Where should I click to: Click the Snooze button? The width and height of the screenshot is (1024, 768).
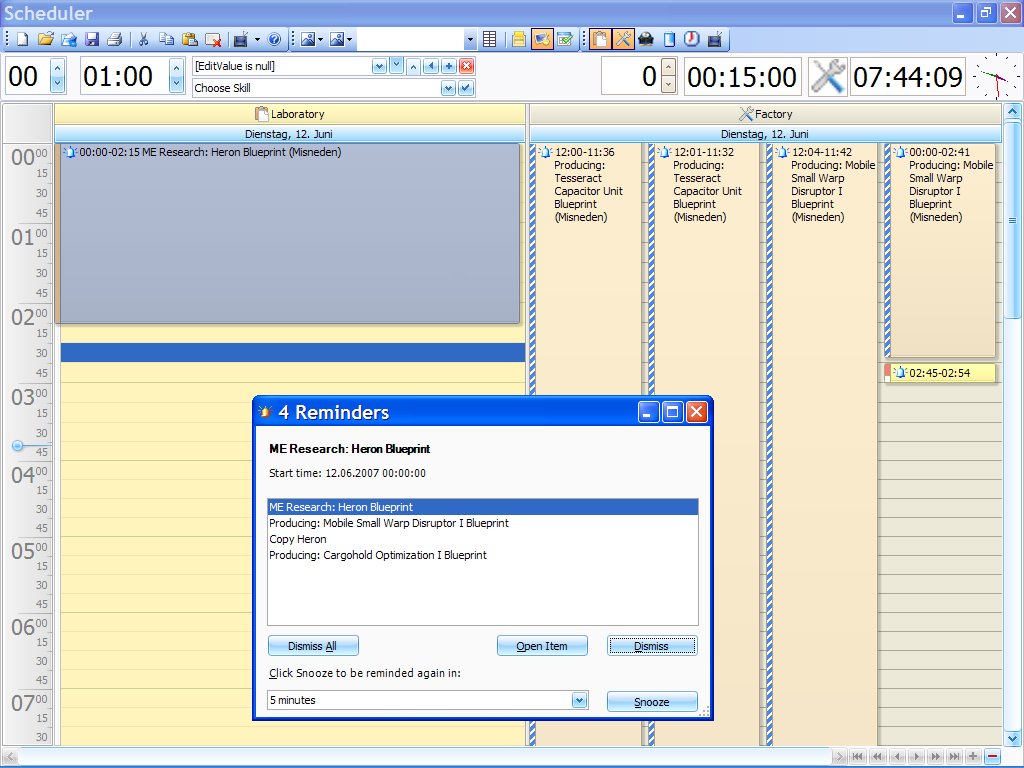coord(652,702)
